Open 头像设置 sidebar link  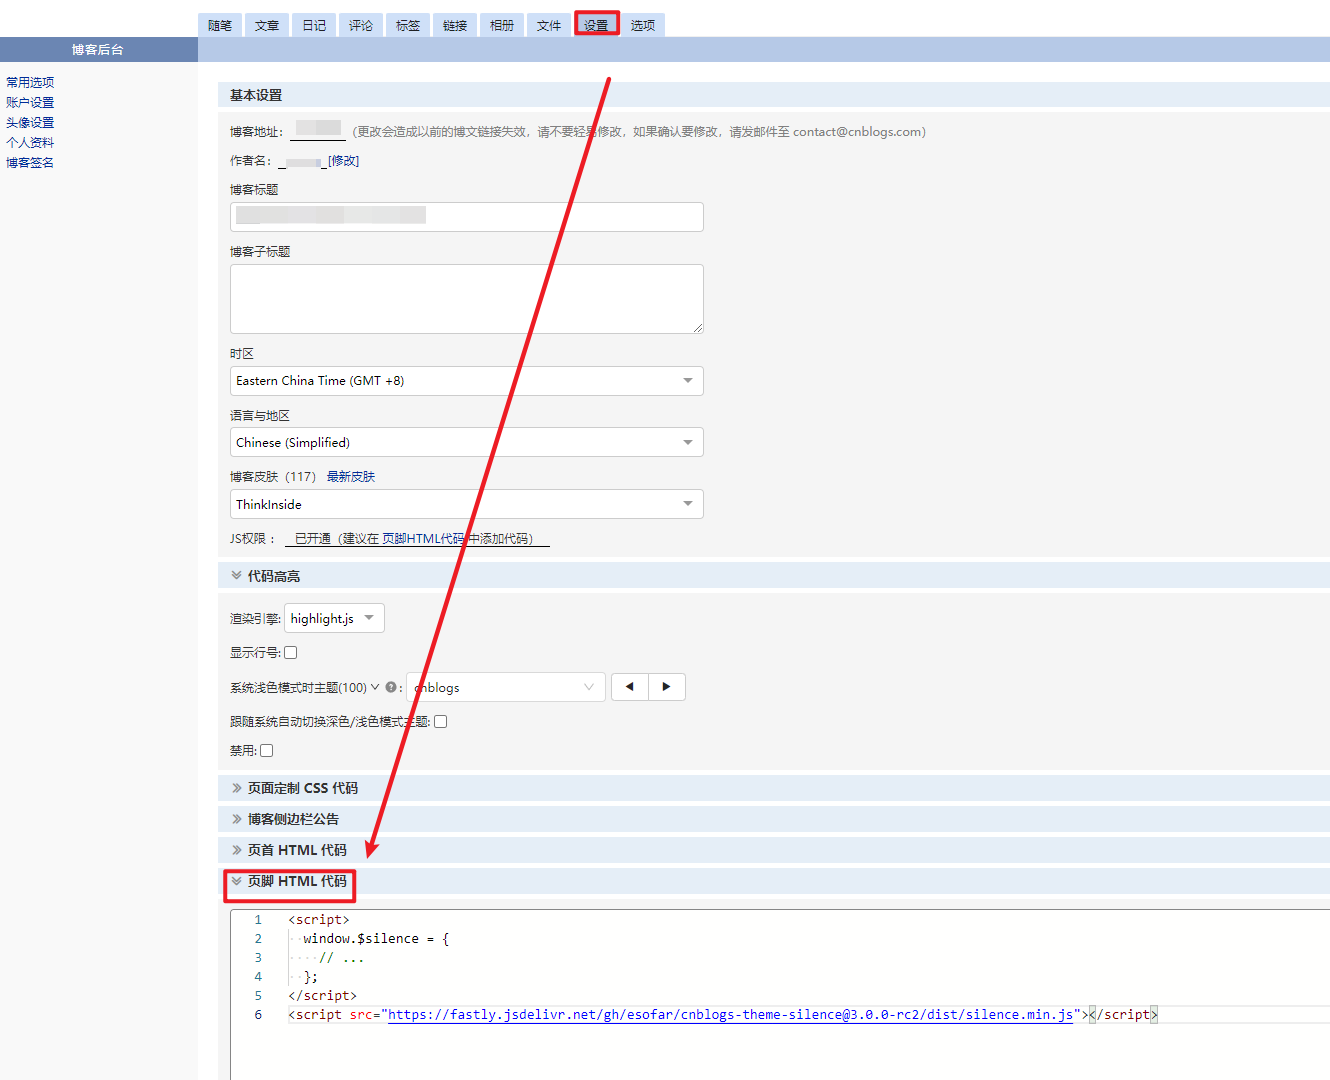pos(30,122)
